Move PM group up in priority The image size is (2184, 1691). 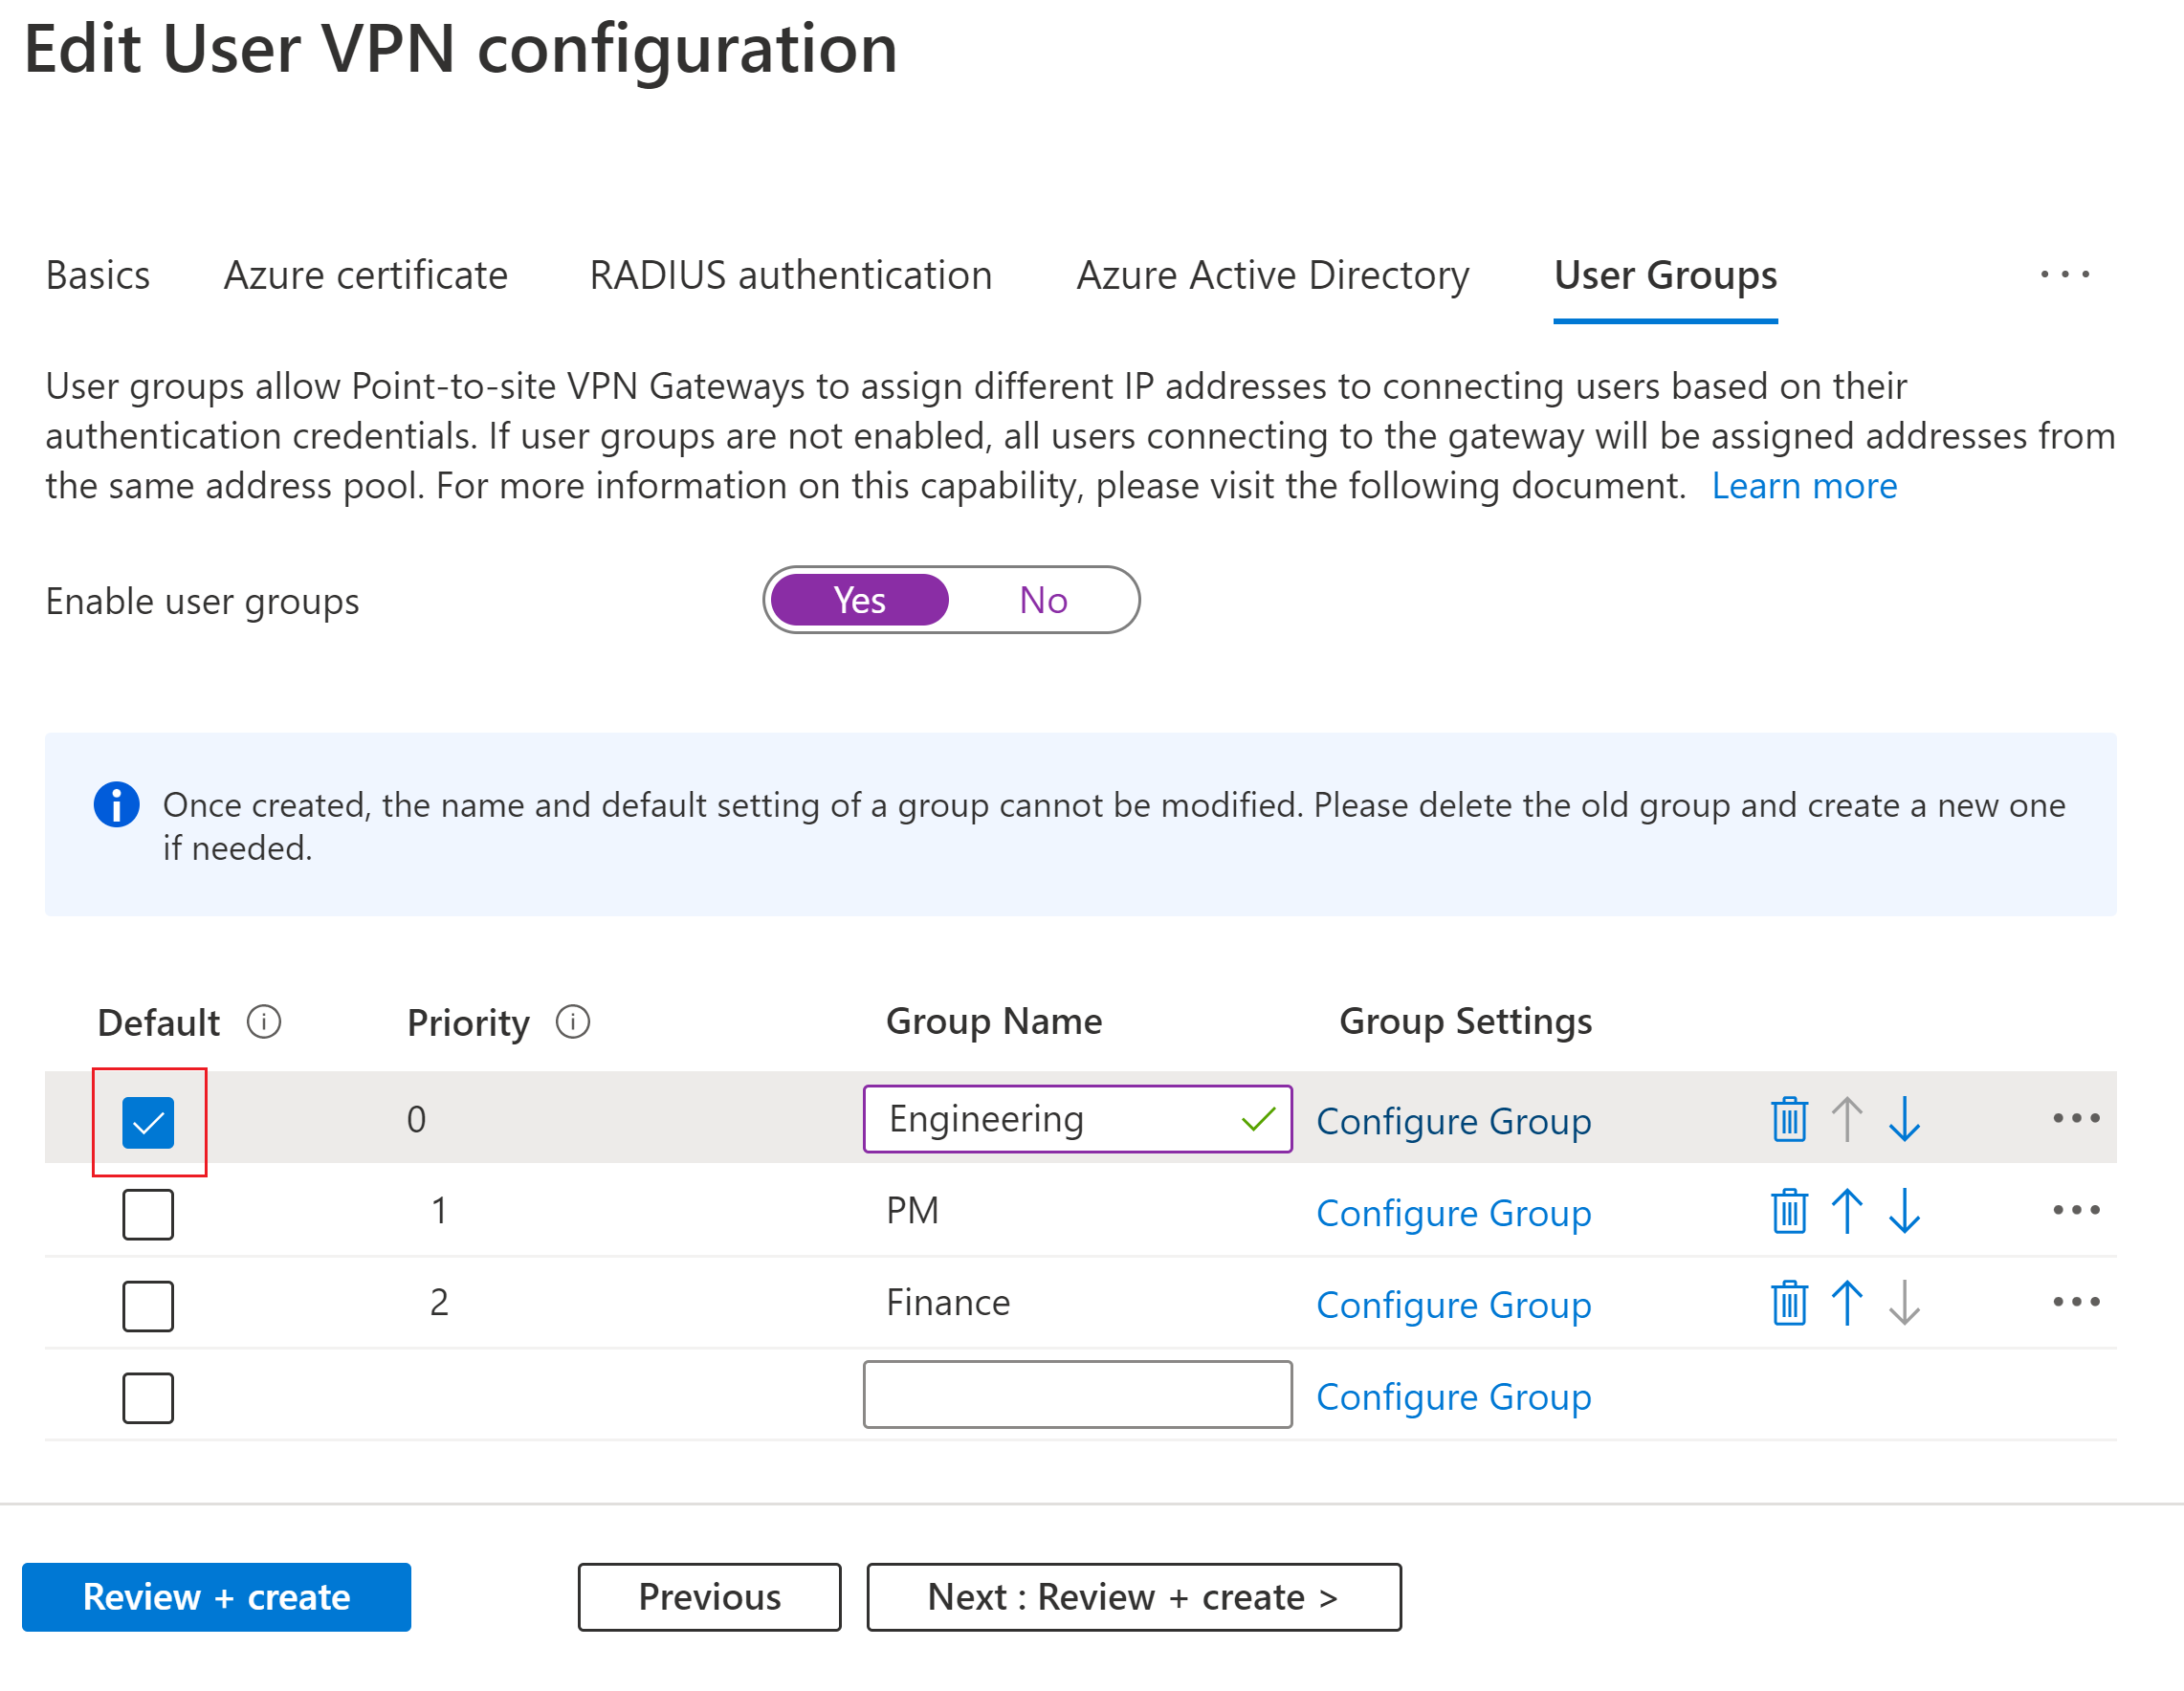click(1847, 1211)
